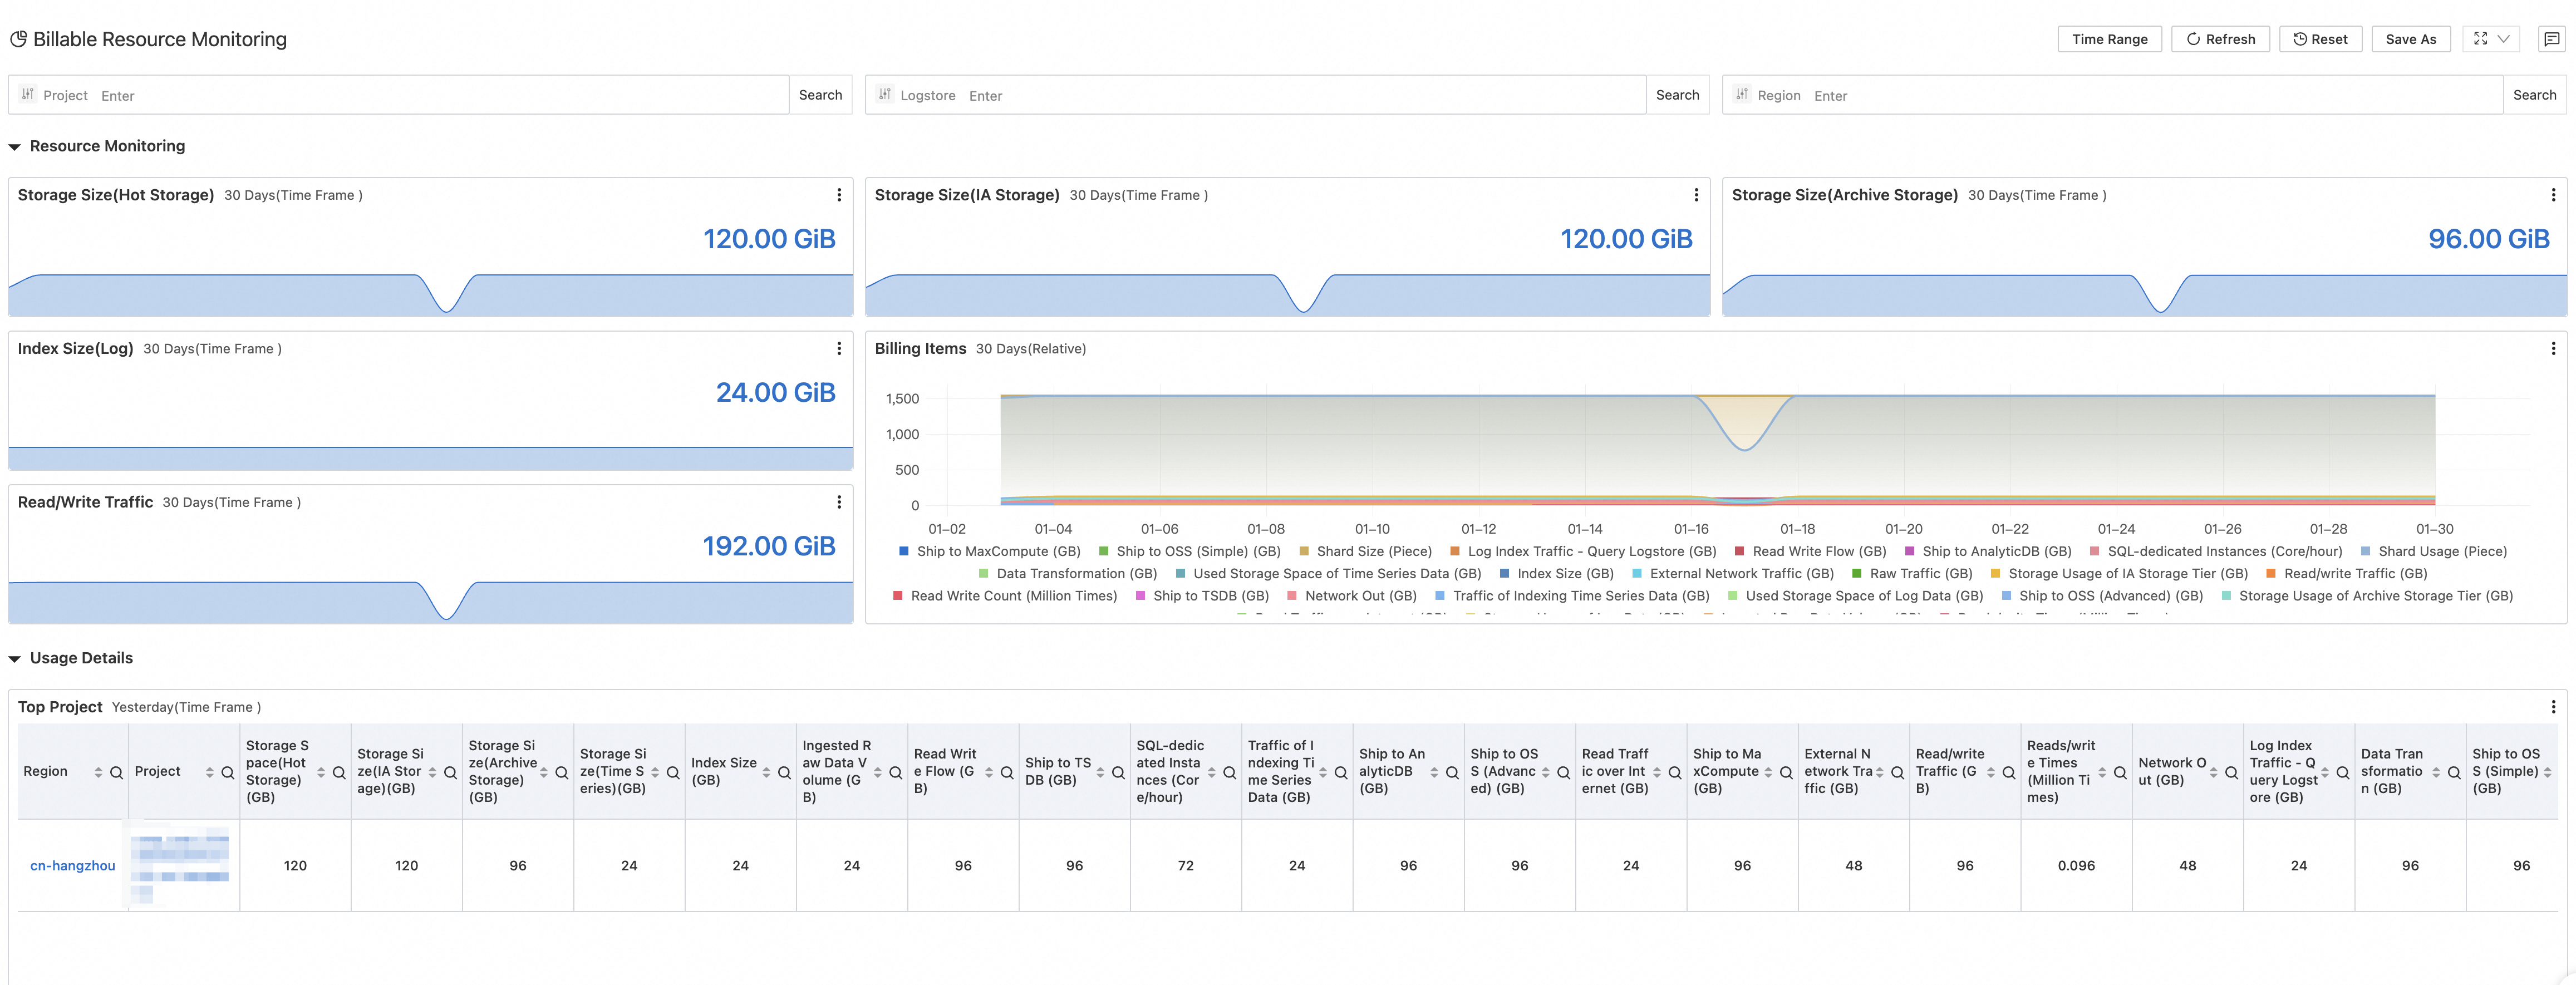Open menu of Read/Write Traffic panel
Screen dimensions: 2576x985
[838, 502]
